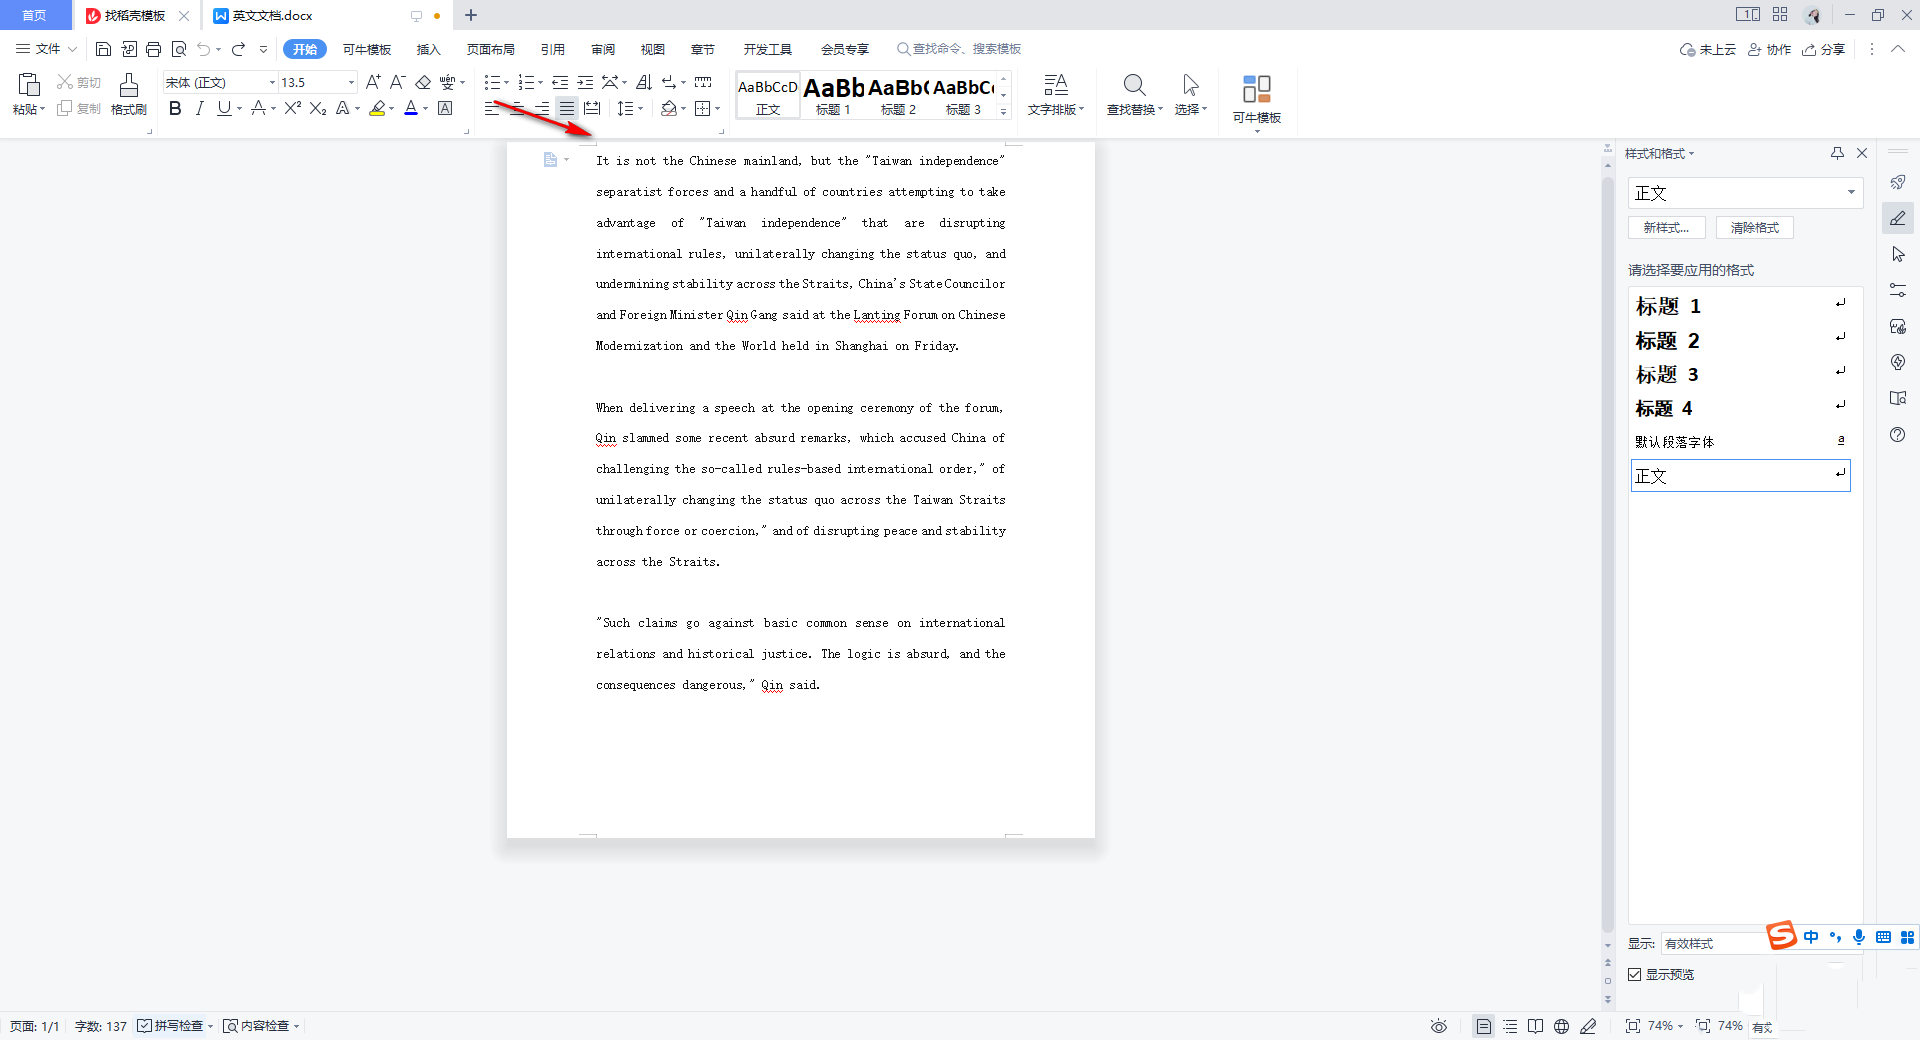Toggle eye protection mode in status bar
This screenshot has height=1040, width=1920.
click(1438, 1026)
